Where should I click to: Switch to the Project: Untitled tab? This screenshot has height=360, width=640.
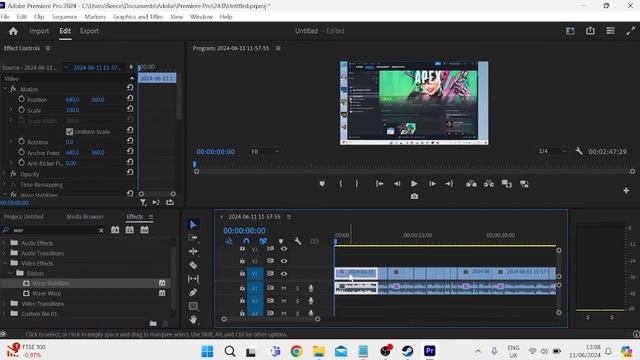(24, 217)
